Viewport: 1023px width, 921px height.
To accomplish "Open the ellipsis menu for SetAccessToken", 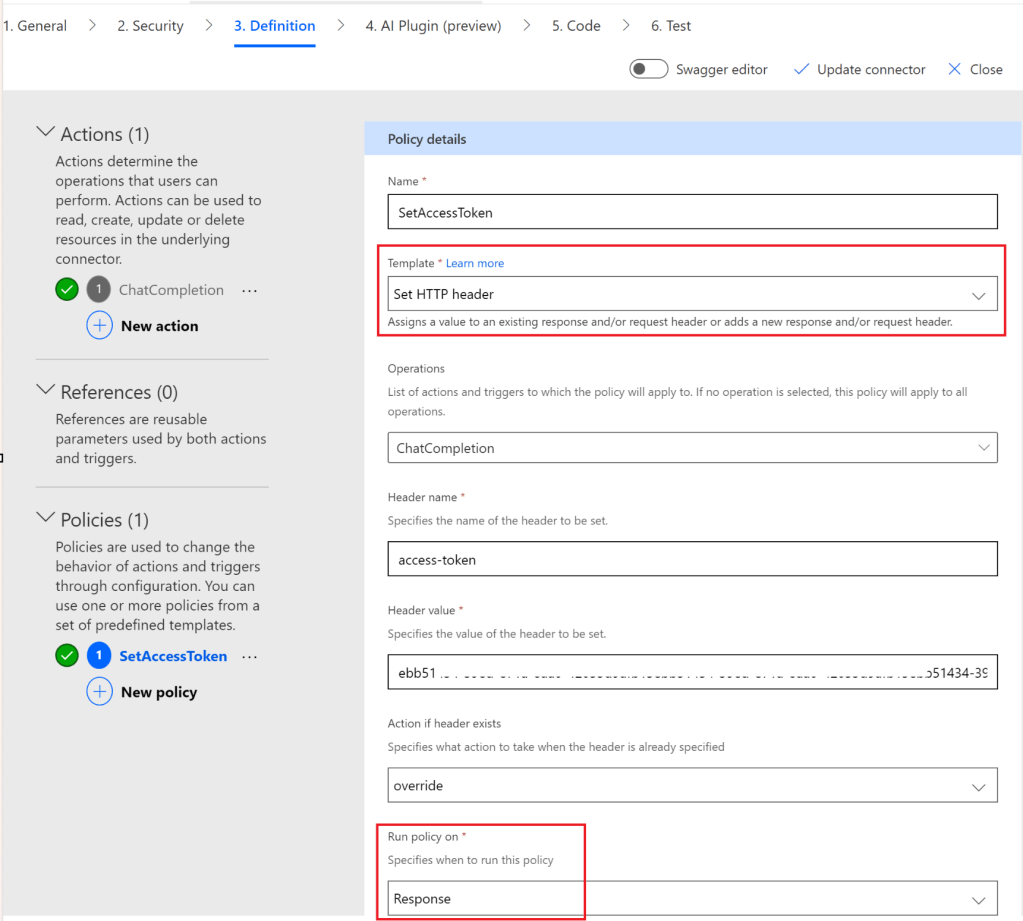I will pyautogui.click(x=250, y=657).
